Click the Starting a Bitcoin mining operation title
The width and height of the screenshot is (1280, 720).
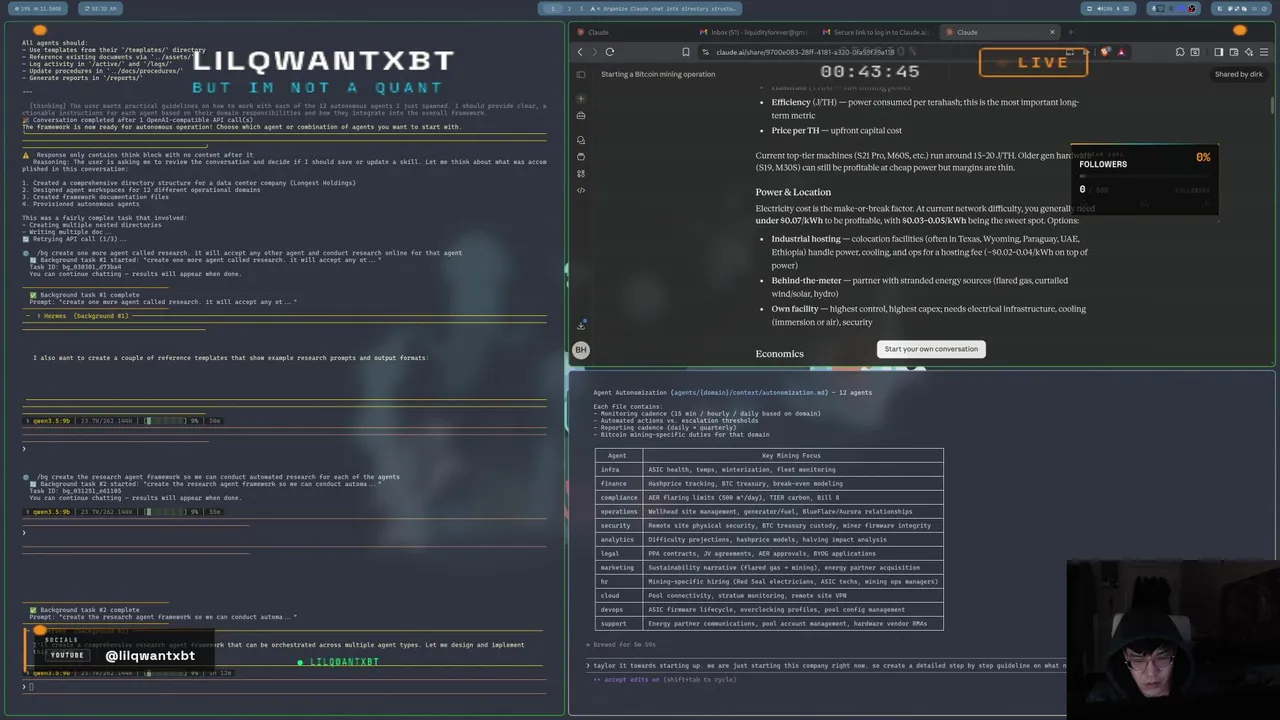click(658, 74)
